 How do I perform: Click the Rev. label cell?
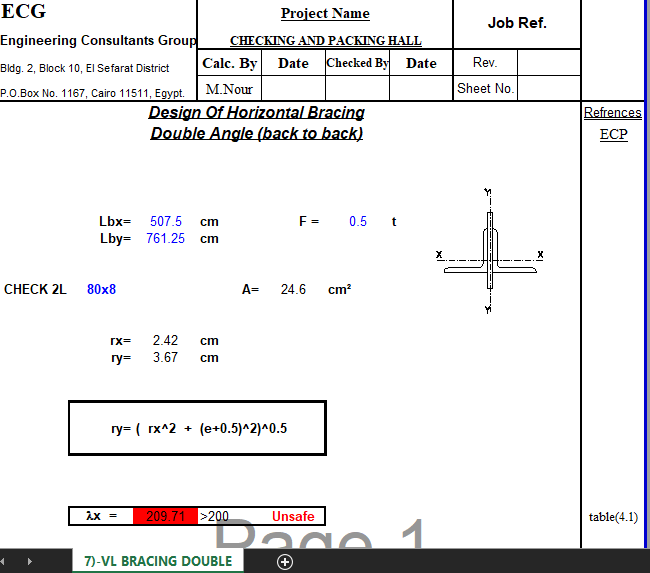click(485, 63)
